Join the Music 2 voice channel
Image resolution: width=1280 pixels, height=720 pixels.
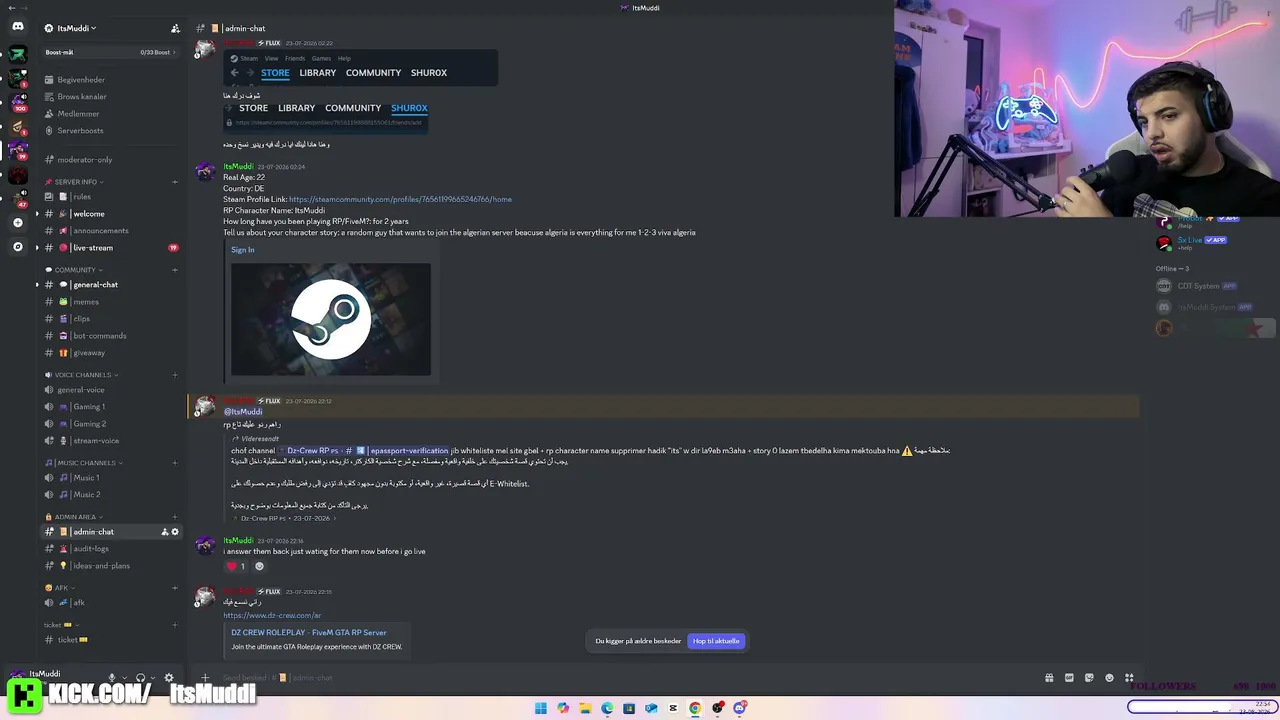(x=111, y=495)
